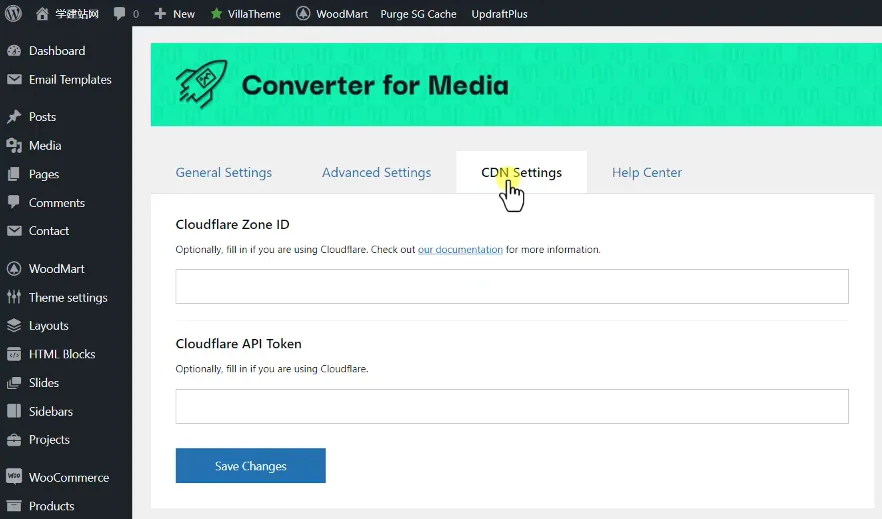Click Dashboard gauge icon in sidebar
This screenshot has width=882, height=519.
(14, 51)
